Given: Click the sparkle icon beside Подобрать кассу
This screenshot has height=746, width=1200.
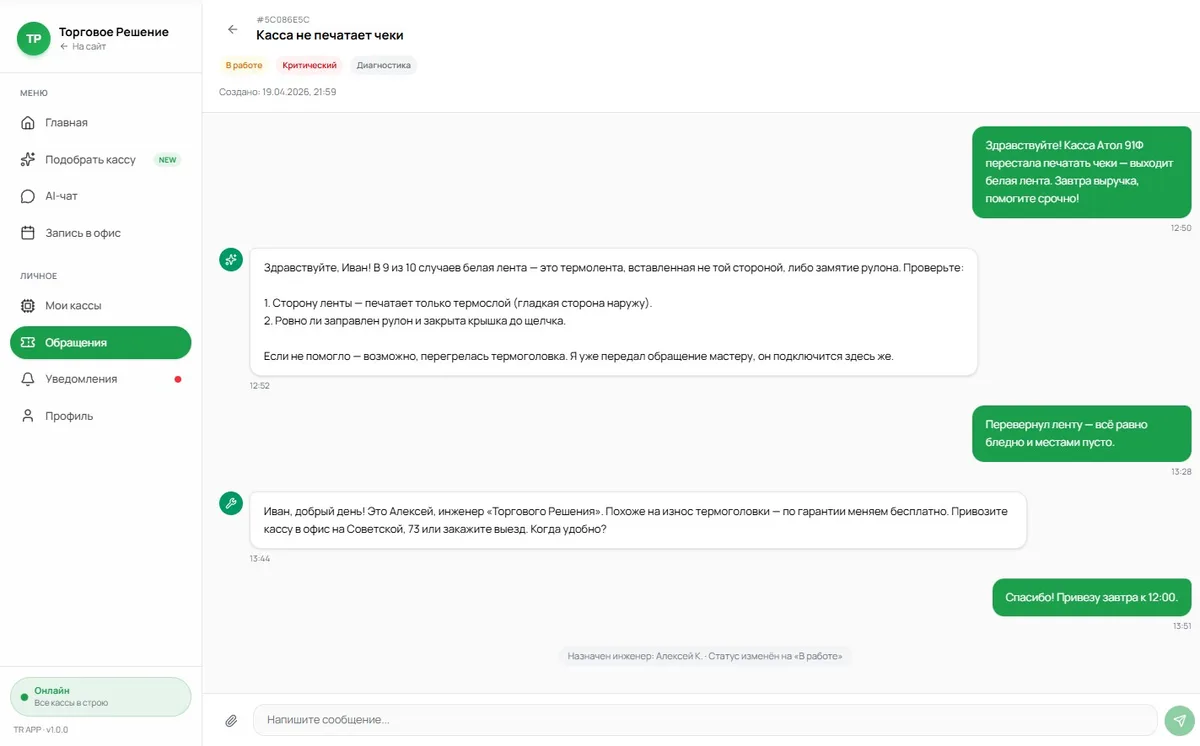Looking at the screenshot, I should (28, 160).
